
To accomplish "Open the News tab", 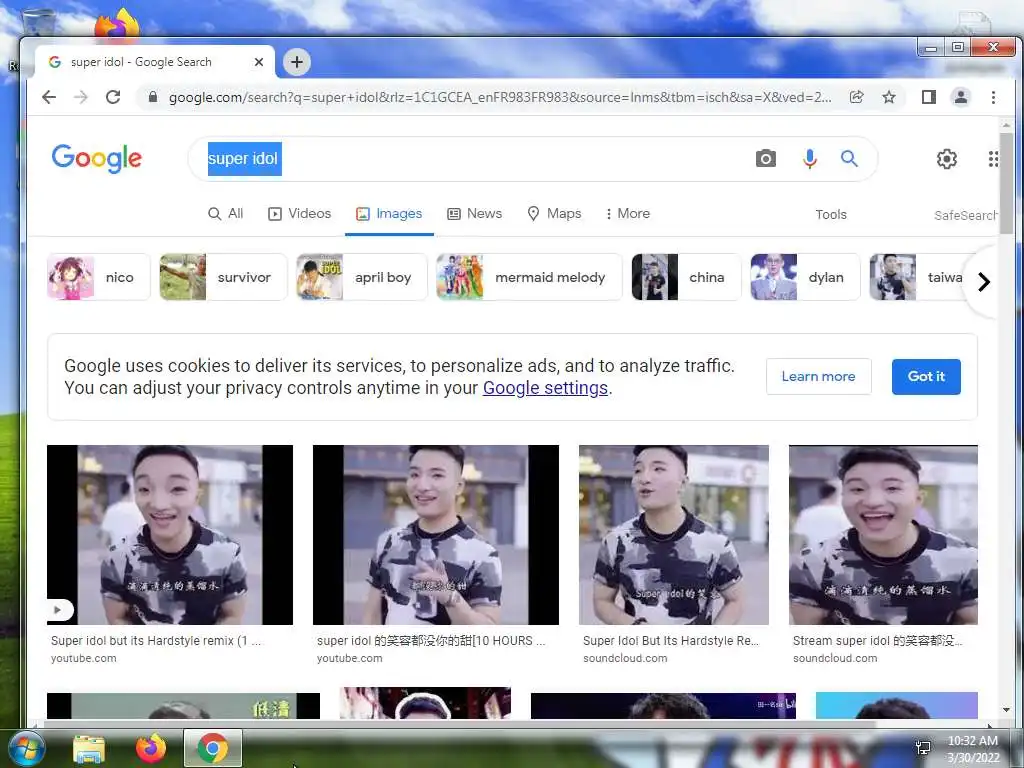I will click(x=475, y=214).
